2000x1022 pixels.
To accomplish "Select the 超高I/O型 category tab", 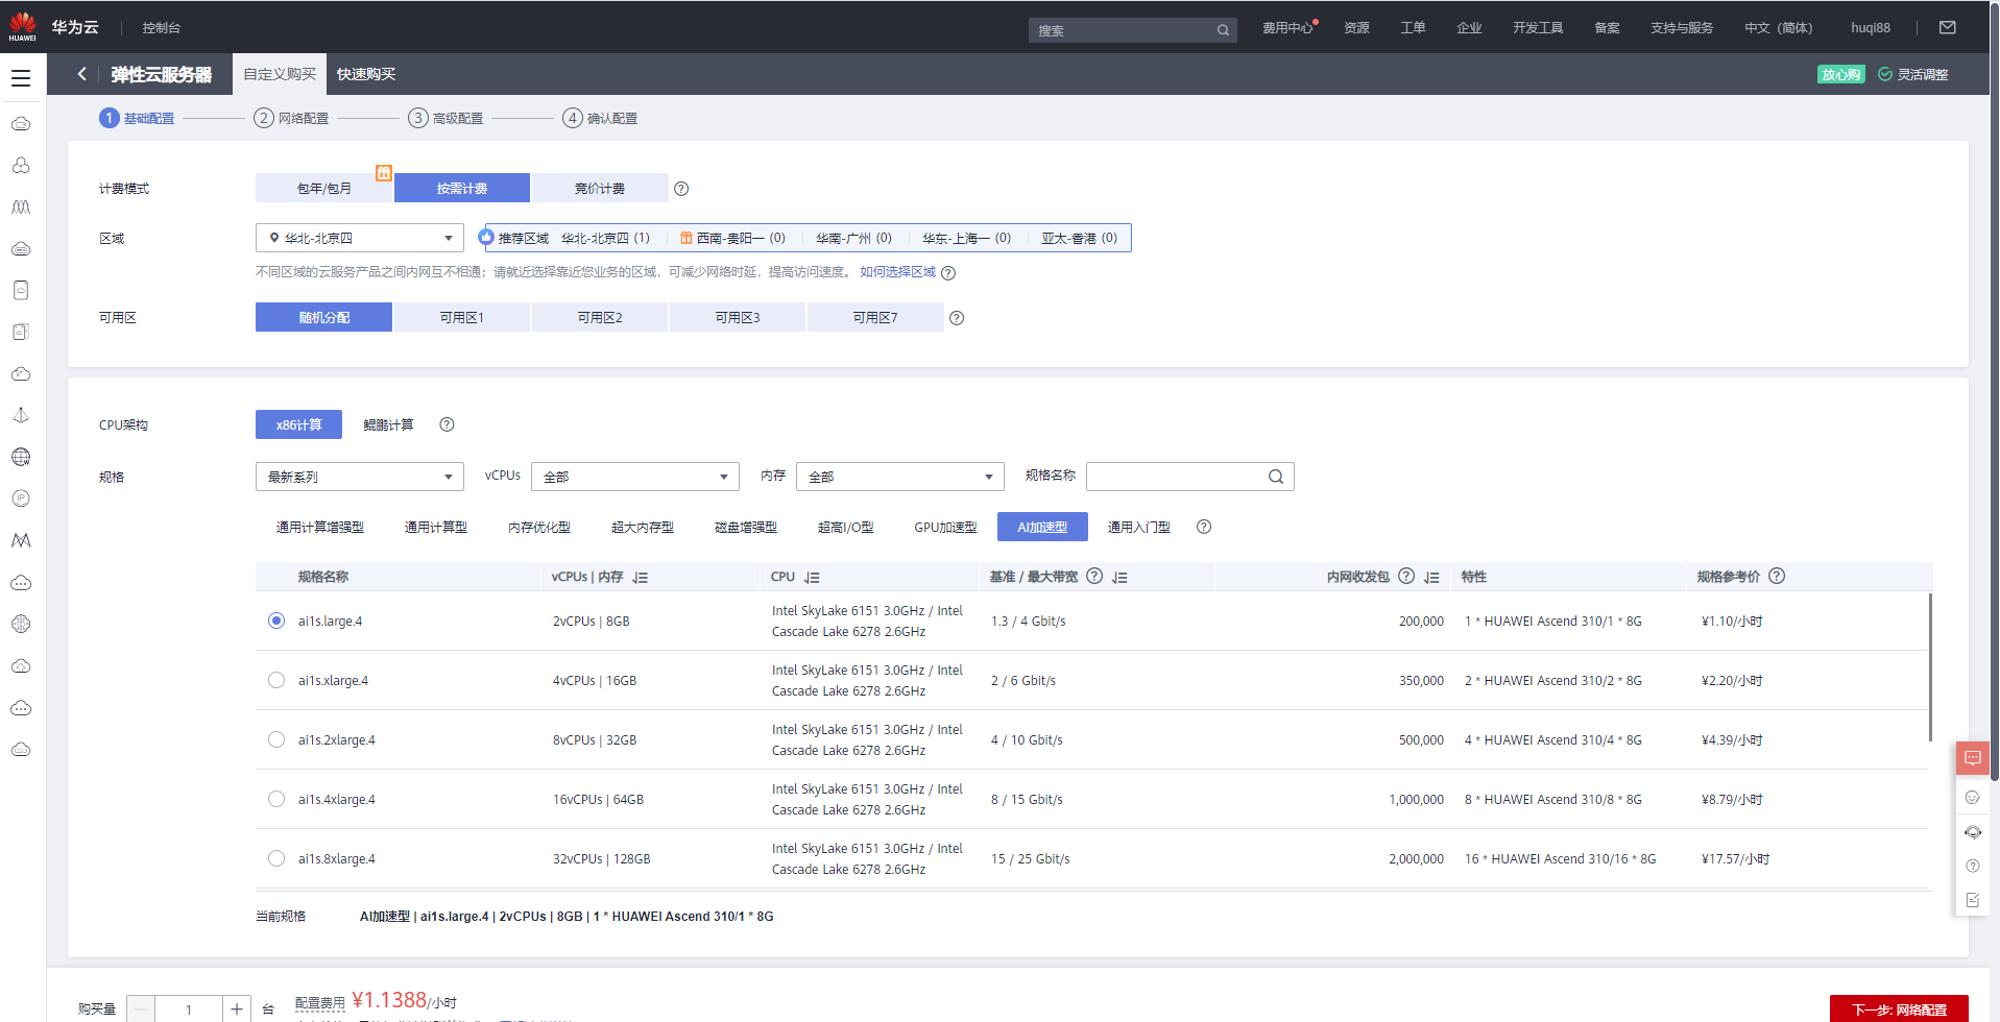I will (845, 527).
